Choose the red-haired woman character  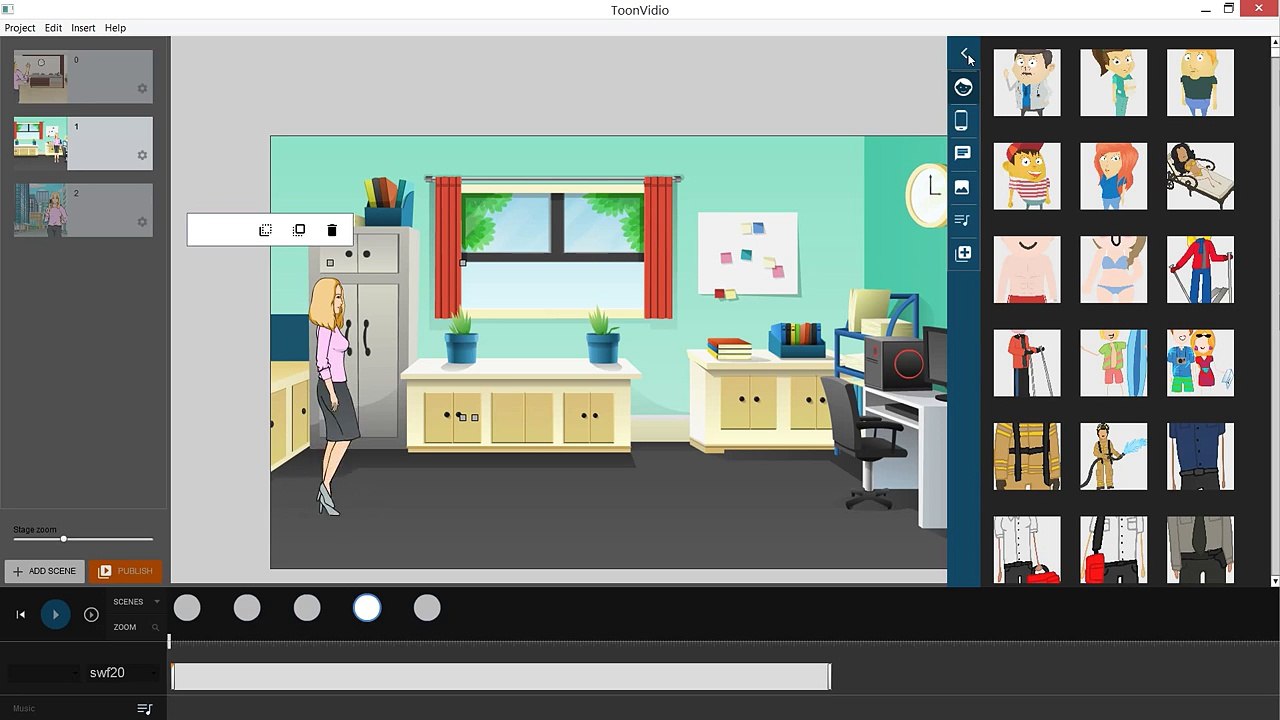pos(1114,176)
